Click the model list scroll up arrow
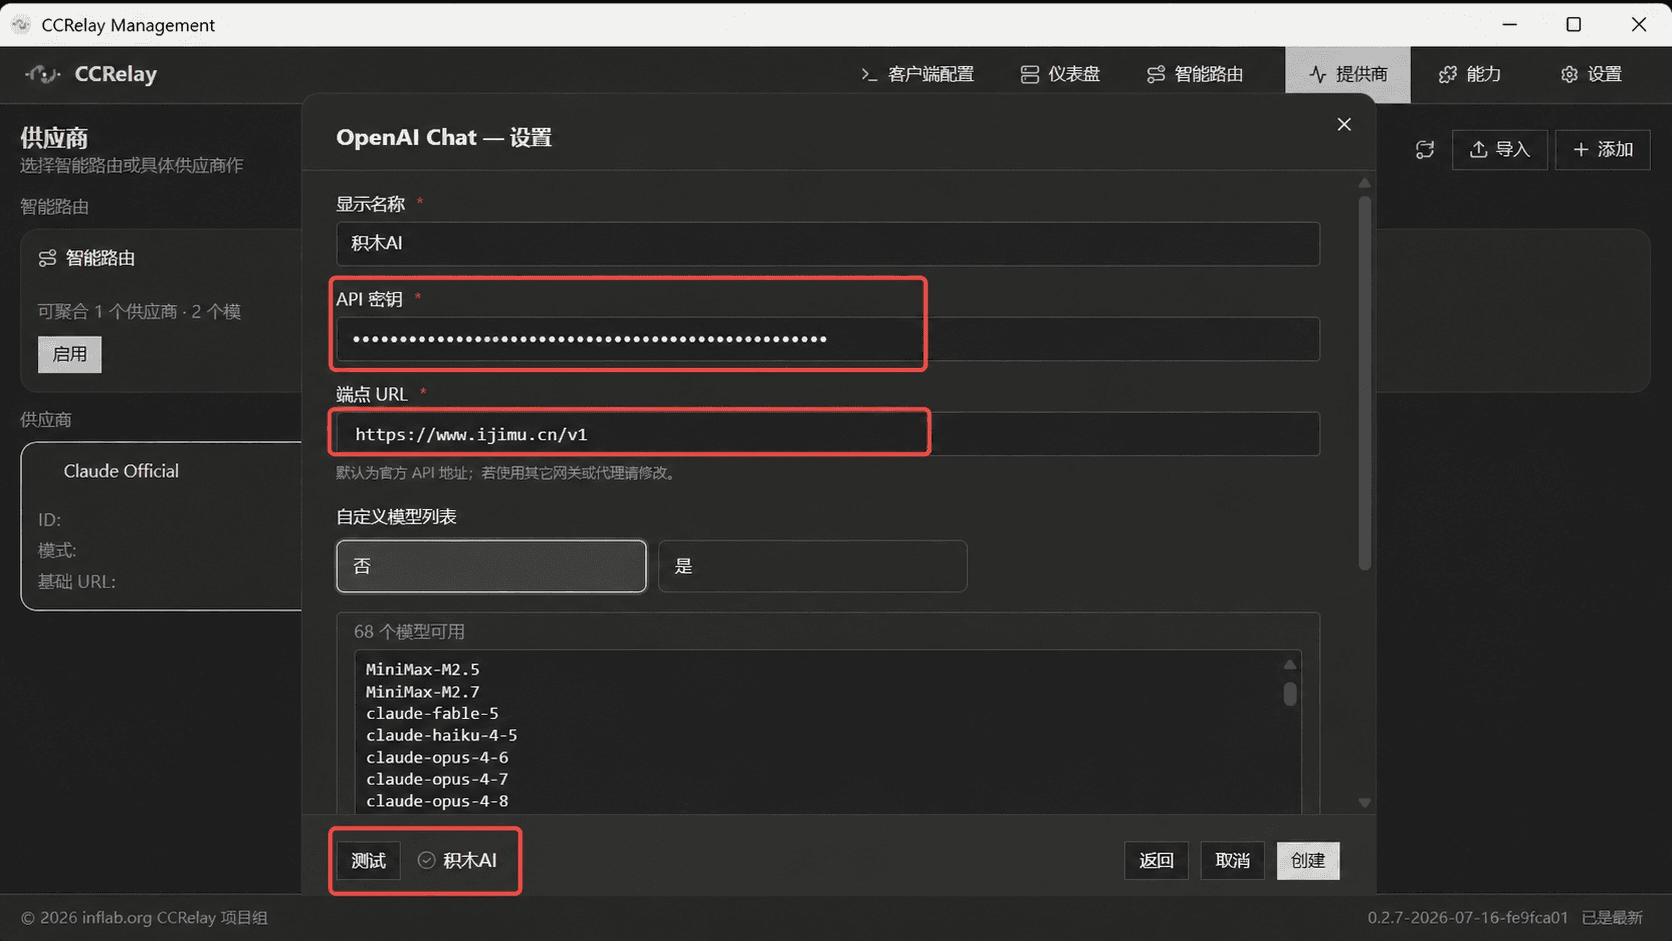 pos(1290,665)
